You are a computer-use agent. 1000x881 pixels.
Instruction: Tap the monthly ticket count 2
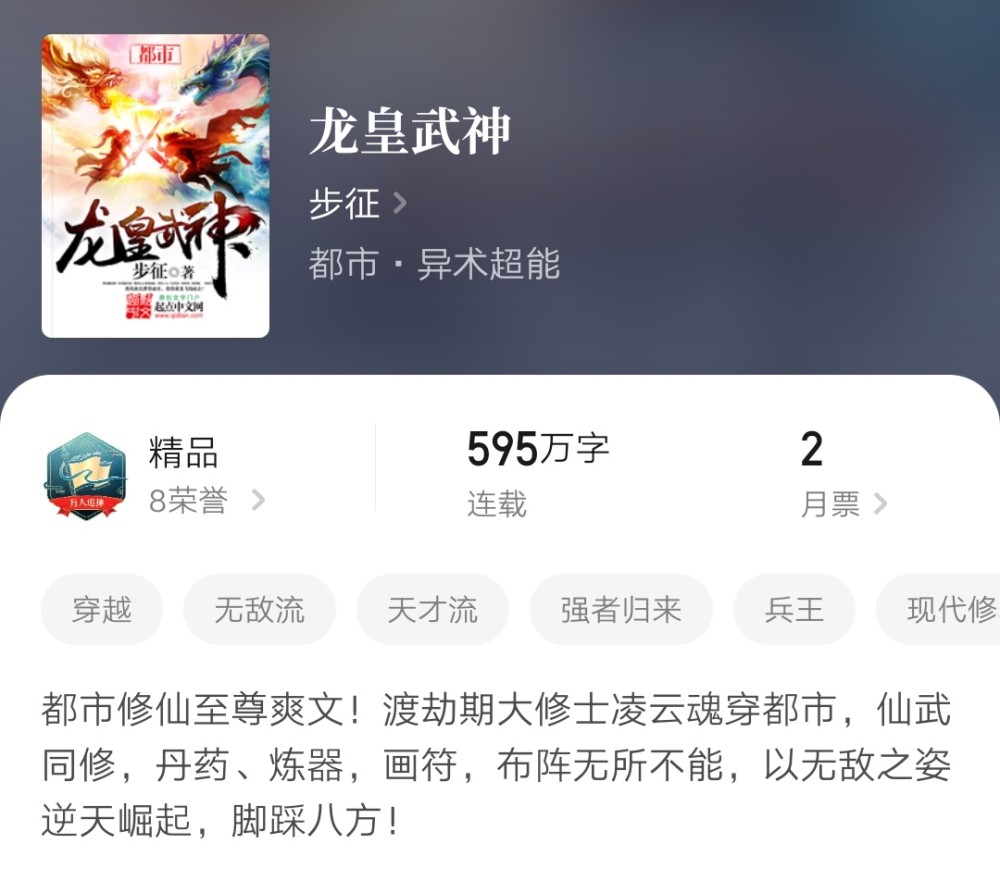click(811, 449)
